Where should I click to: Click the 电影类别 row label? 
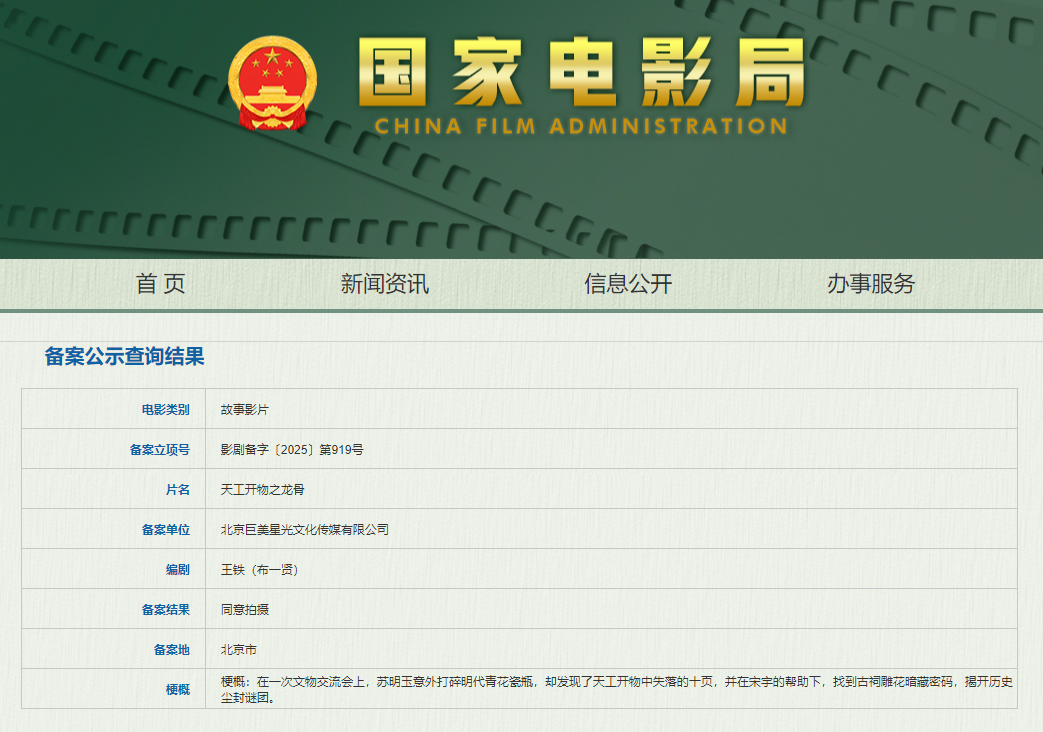point(165,410)
